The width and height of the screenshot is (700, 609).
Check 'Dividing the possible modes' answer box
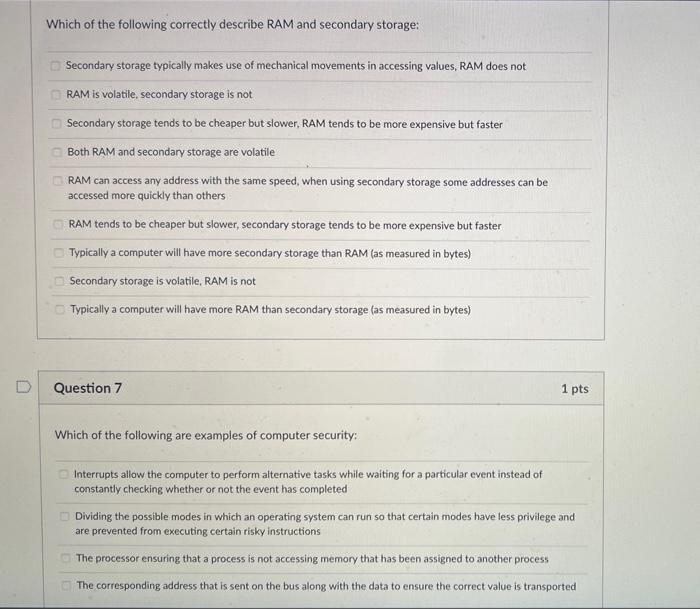(65, 518)
